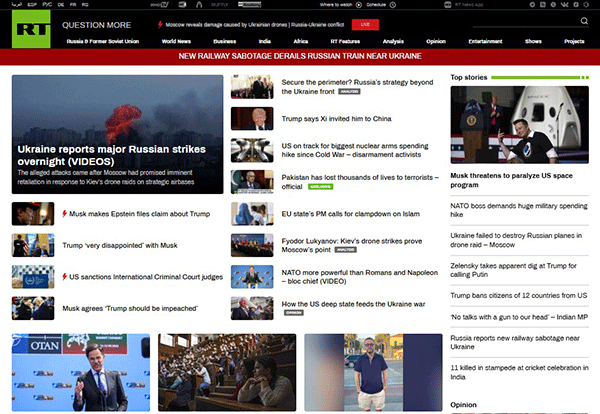The image size is (600, 414).
Task: Click the RT News App icon
Action: (447, 5)
